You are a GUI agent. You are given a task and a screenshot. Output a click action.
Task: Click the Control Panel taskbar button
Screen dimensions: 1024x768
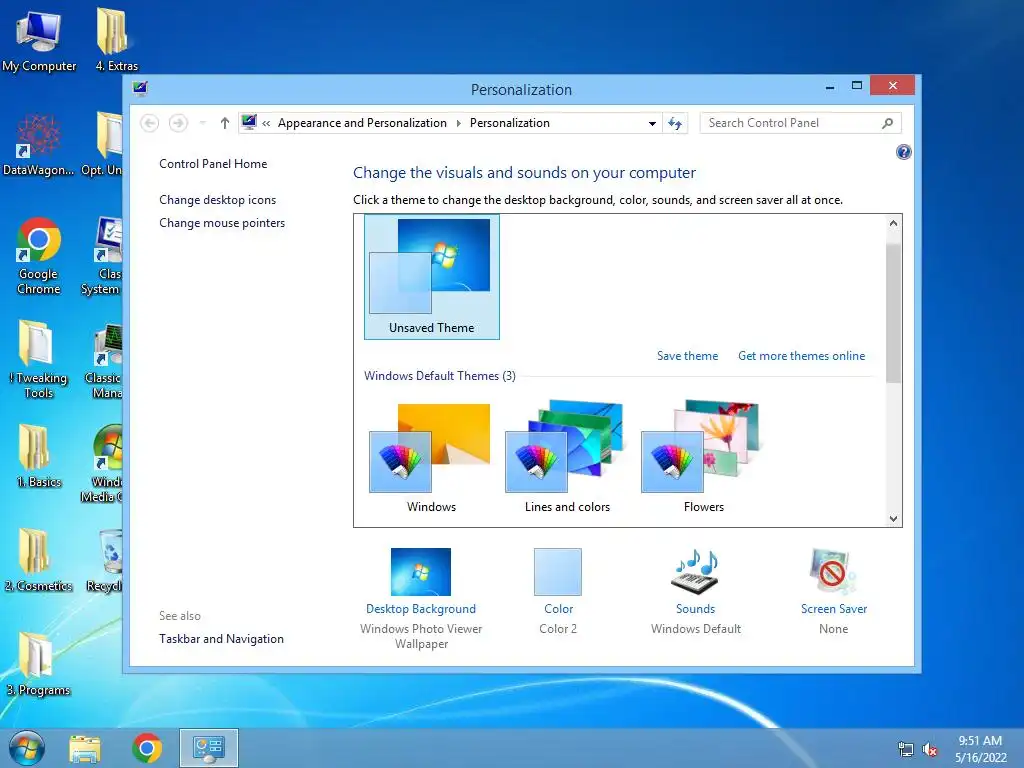(x=208, y=748)
